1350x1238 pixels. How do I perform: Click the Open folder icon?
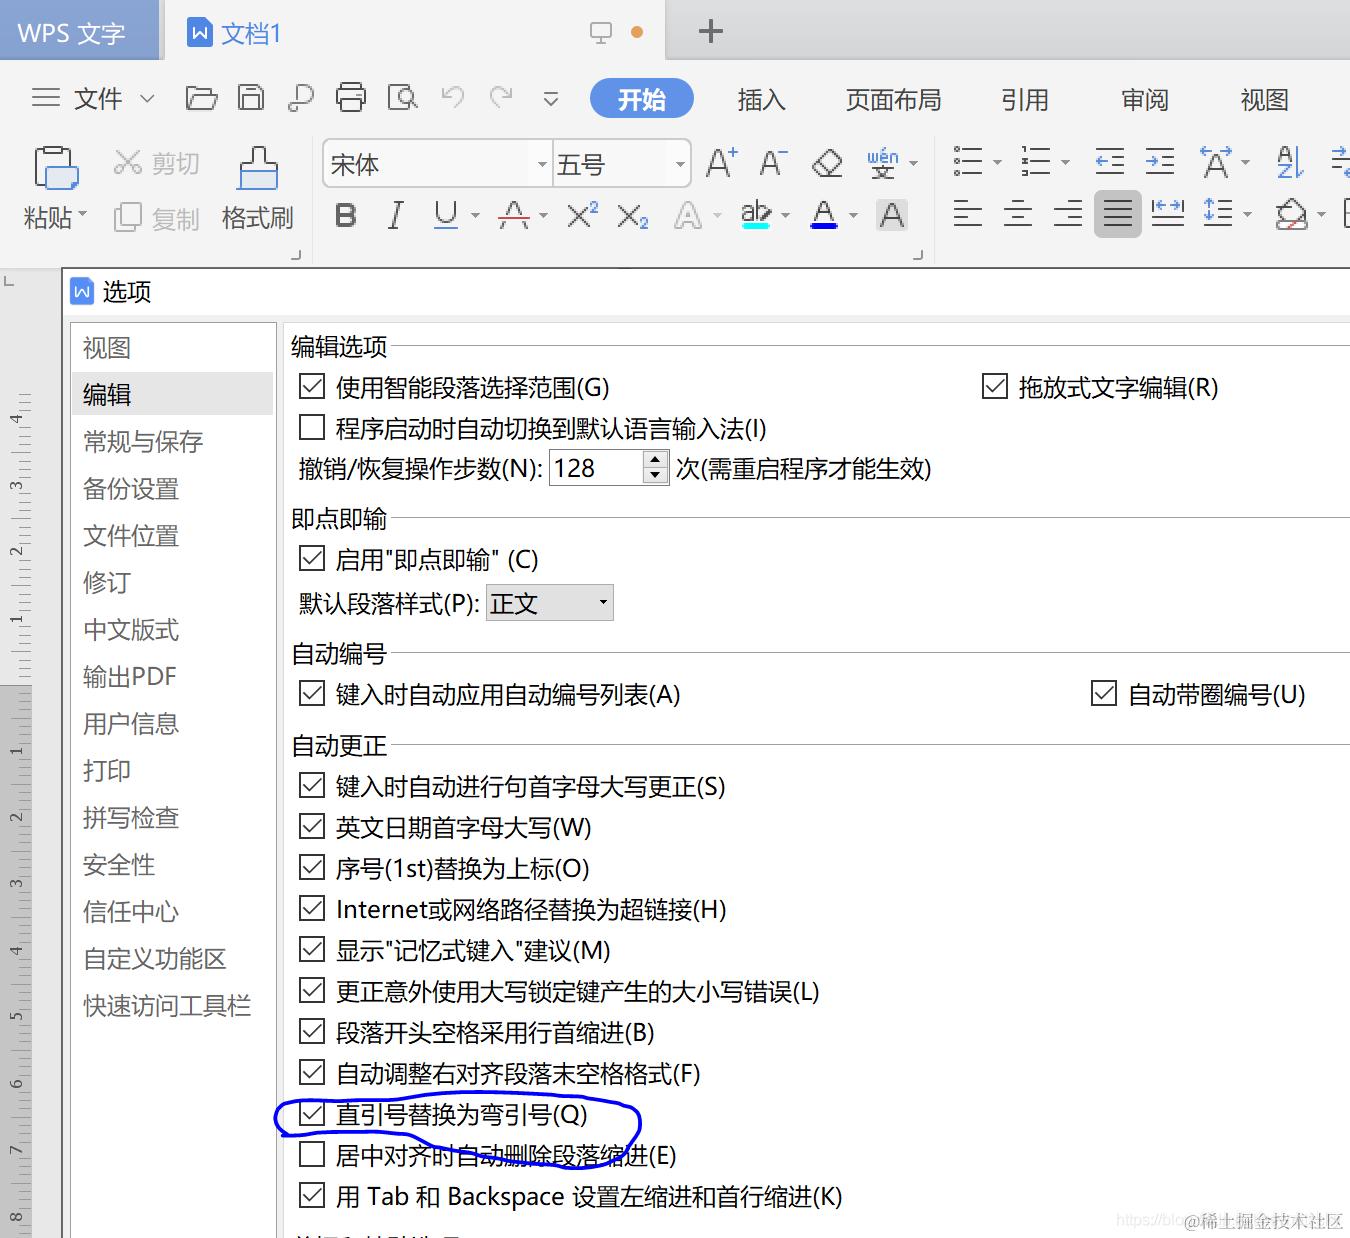pos(201,98)
